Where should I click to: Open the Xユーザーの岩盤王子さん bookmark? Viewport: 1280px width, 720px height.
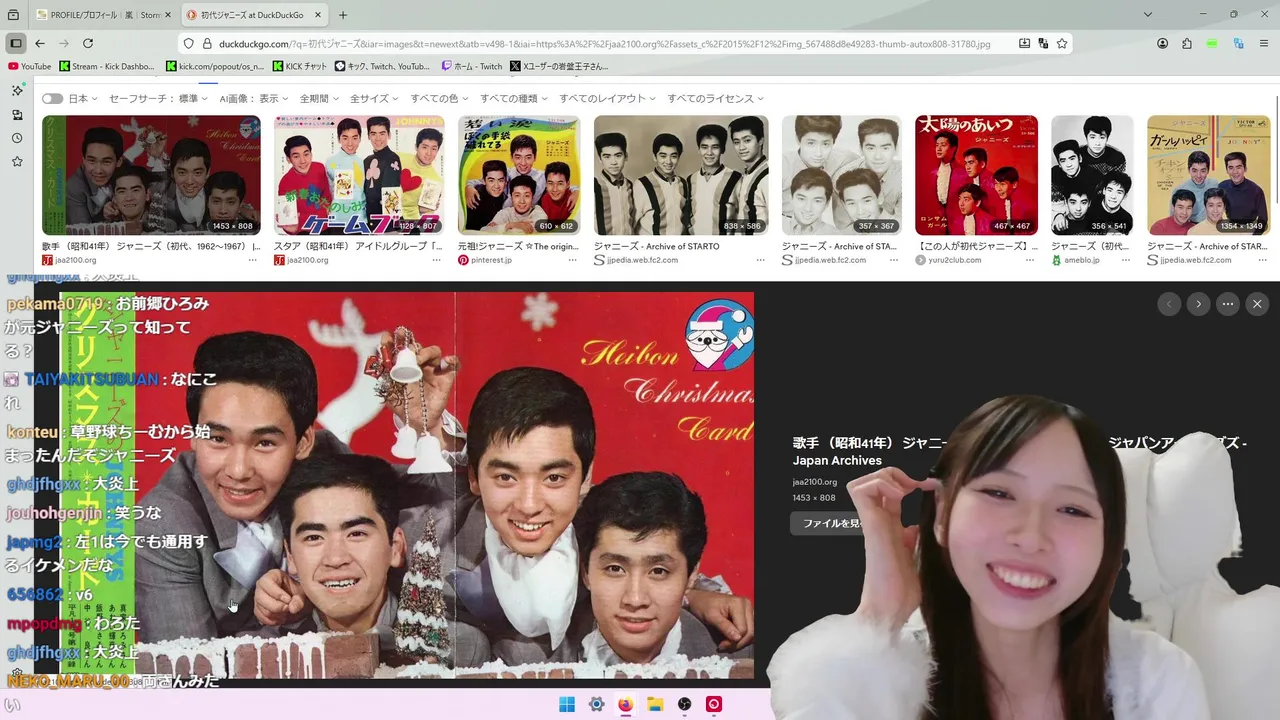(559, 66)
